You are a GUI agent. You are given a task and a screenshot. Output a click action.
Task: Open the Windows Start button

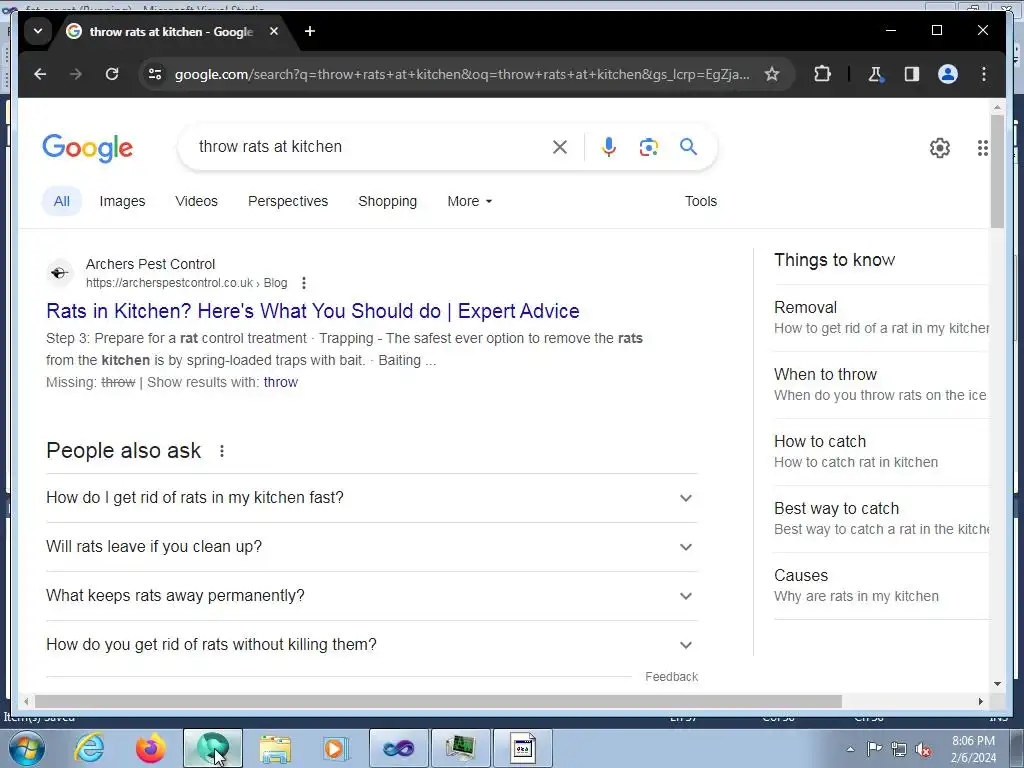(27, 748)
